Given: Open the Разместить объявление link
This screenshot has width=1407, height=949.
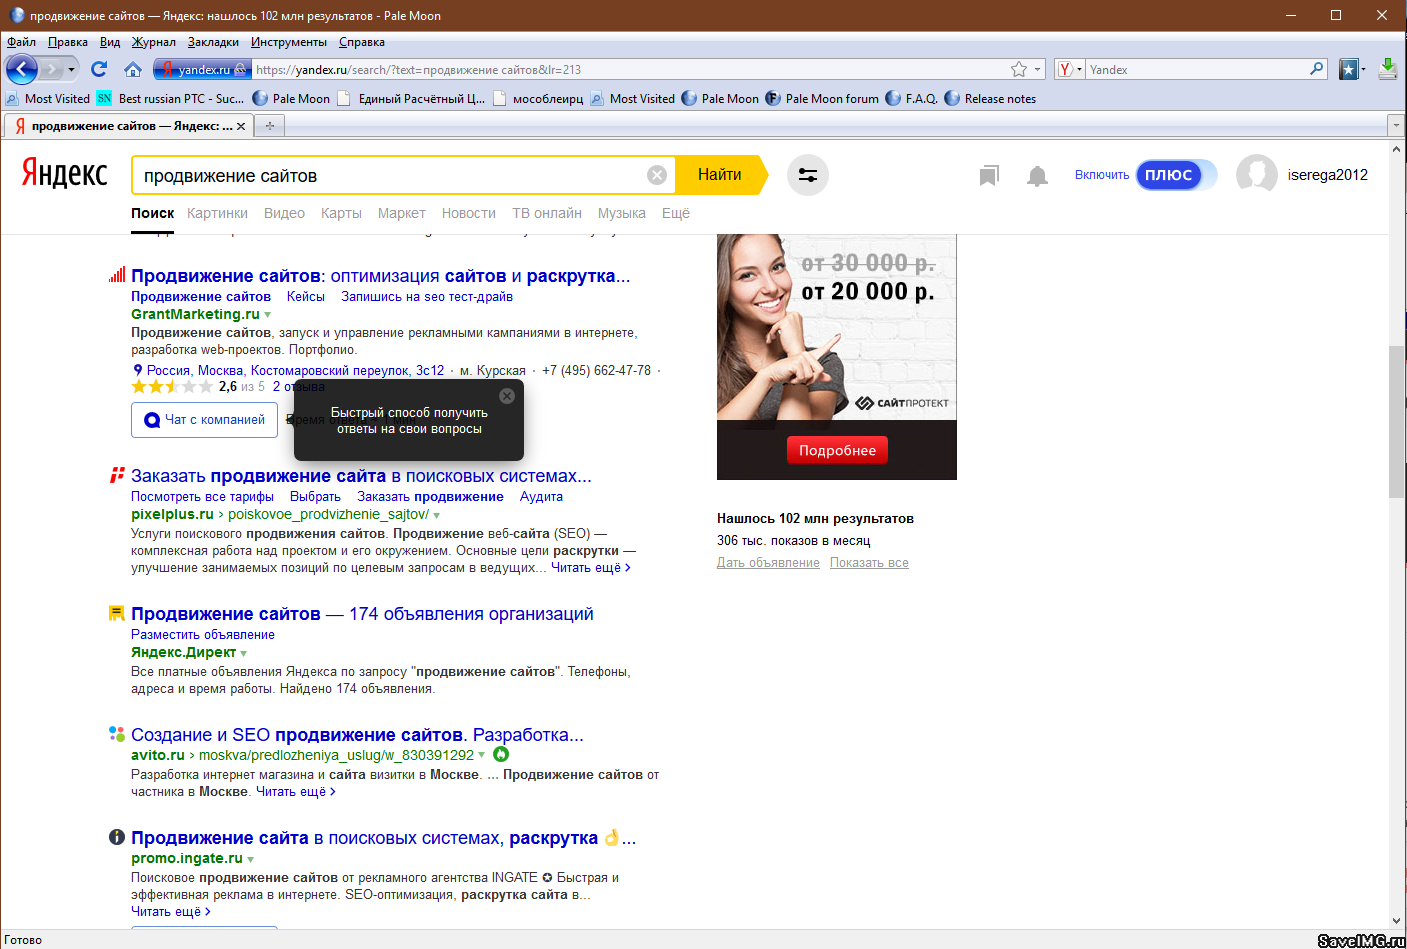Looking at the screenshot, I should 203,635.
